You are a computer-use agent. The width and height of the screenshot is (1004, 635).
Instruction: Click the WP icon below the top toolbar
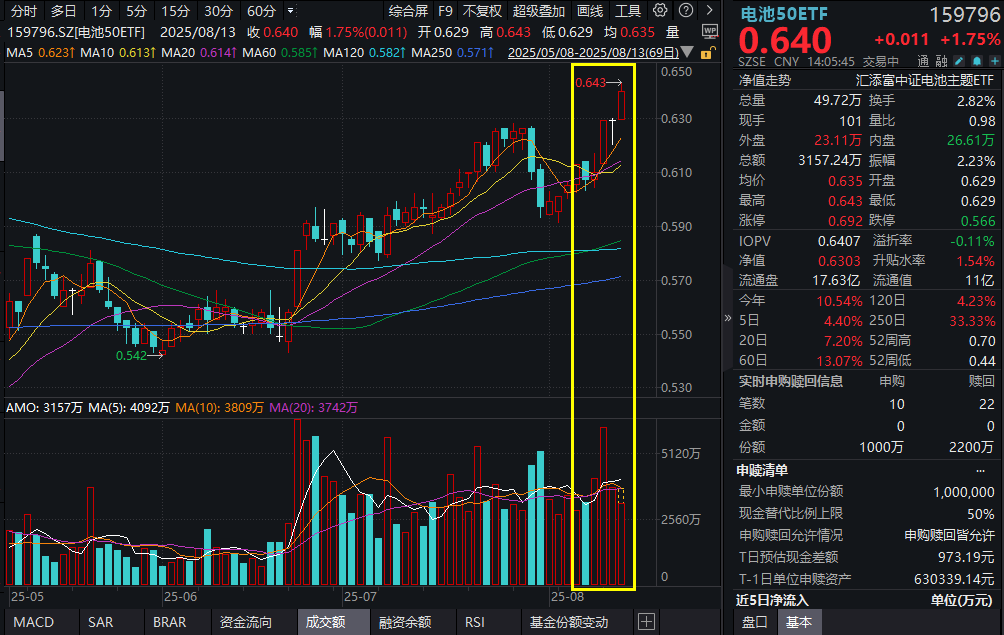click(710, 31)
